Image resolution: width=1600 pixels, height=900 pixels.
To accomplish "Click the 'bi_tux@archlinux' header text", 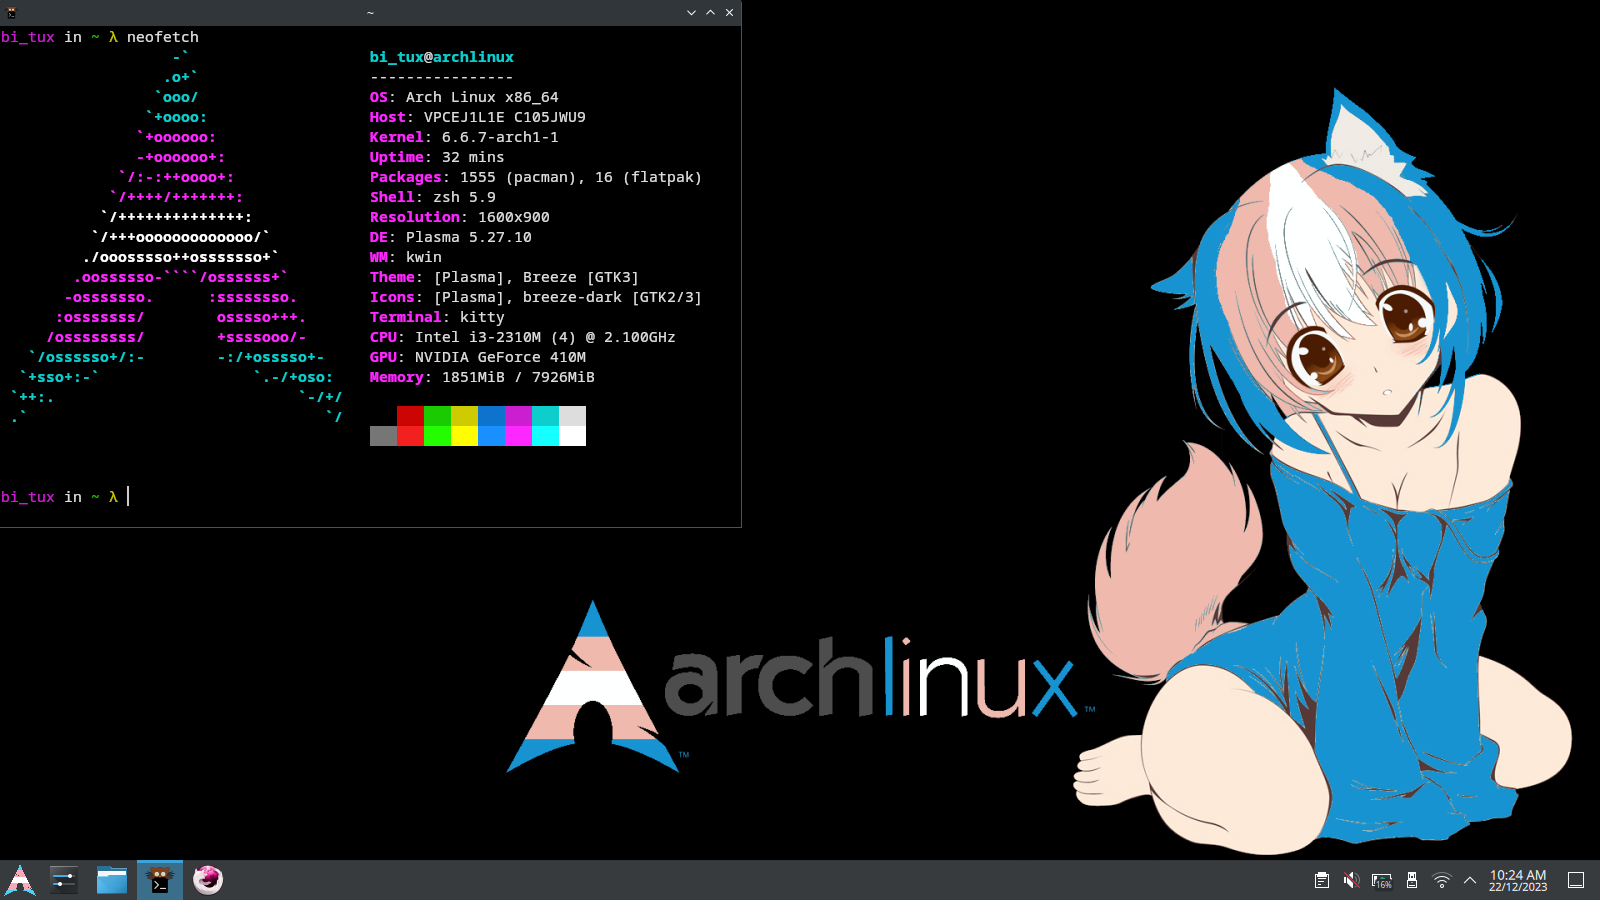I will tap(441, 57).
